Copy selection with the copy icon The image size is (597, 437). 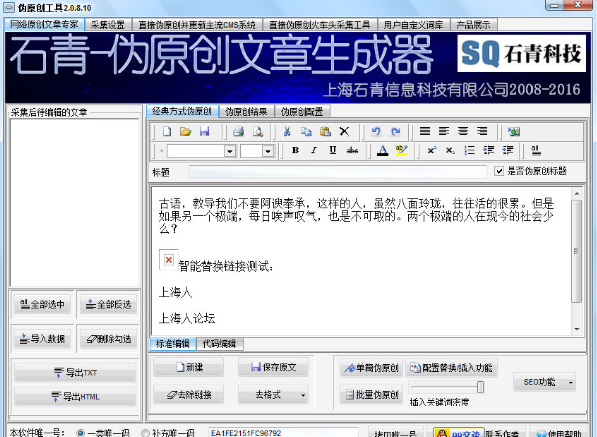click(306, 132)
